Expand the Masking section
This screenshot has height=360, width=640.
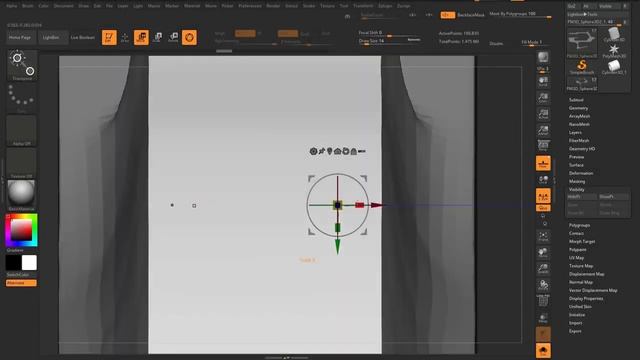(577, 181)
